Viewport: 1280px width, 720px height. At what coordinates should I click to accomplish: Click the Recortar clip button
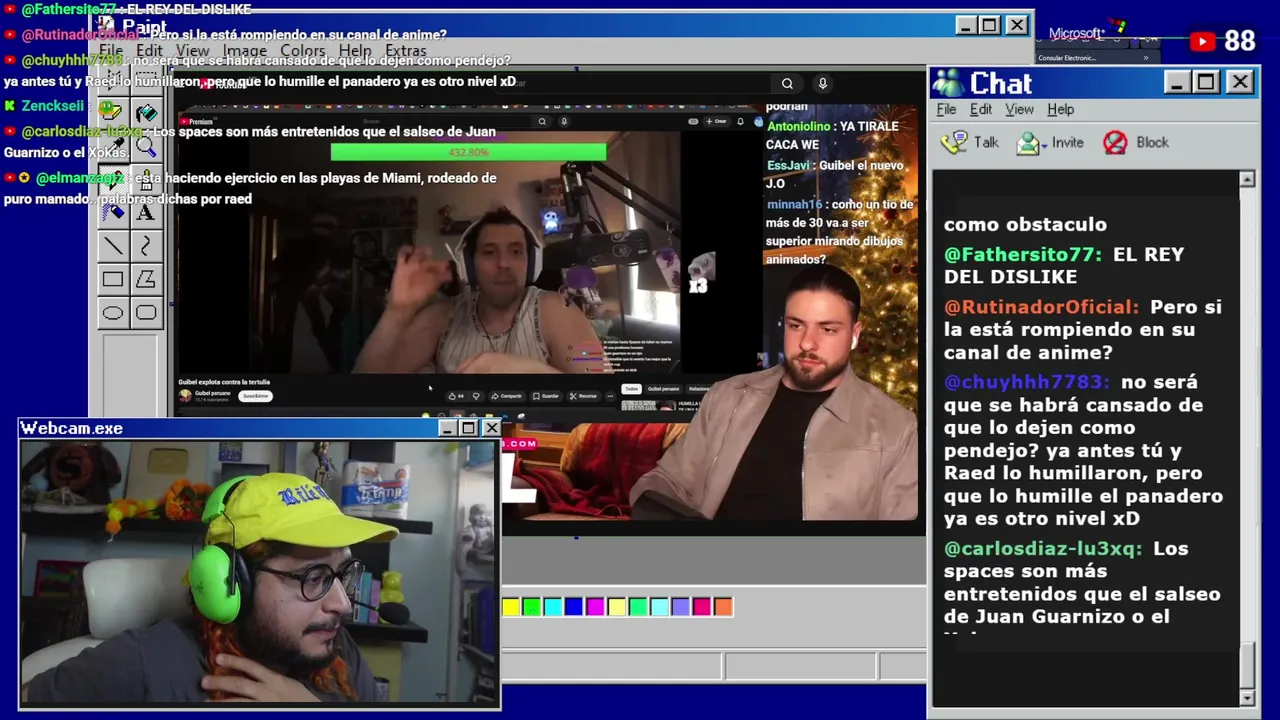(x=583, y=396)
